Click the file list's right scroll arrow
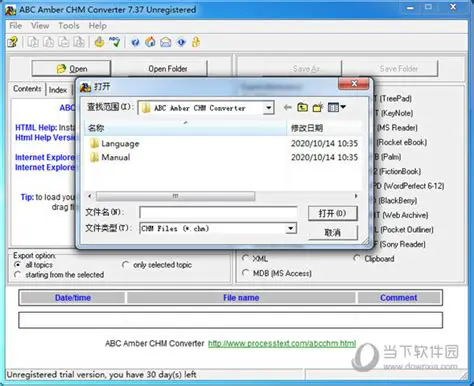The width and height of the screenshot is (474, 386). click(x=356, y=196)
